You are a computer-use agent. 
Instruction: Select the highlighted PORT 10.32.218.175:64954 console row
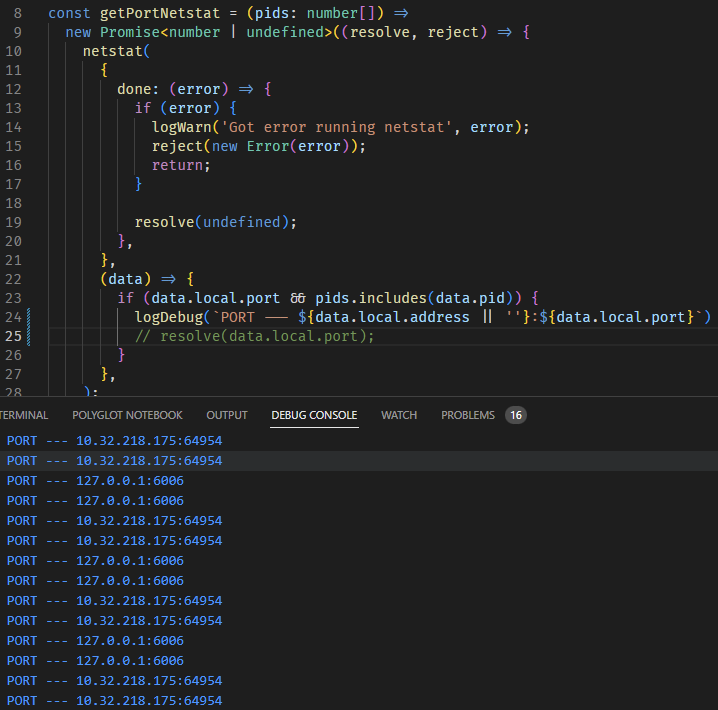[359, 461]
